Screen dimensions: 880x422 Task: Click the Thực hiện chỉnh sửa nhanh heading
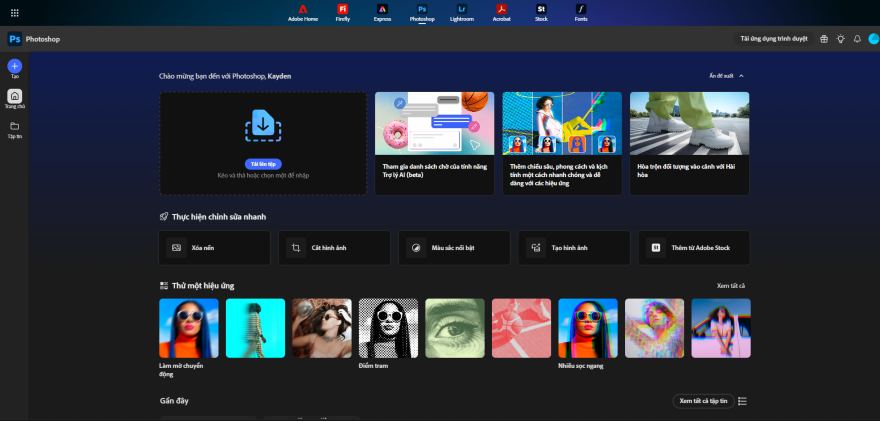[x=219, y=217]
